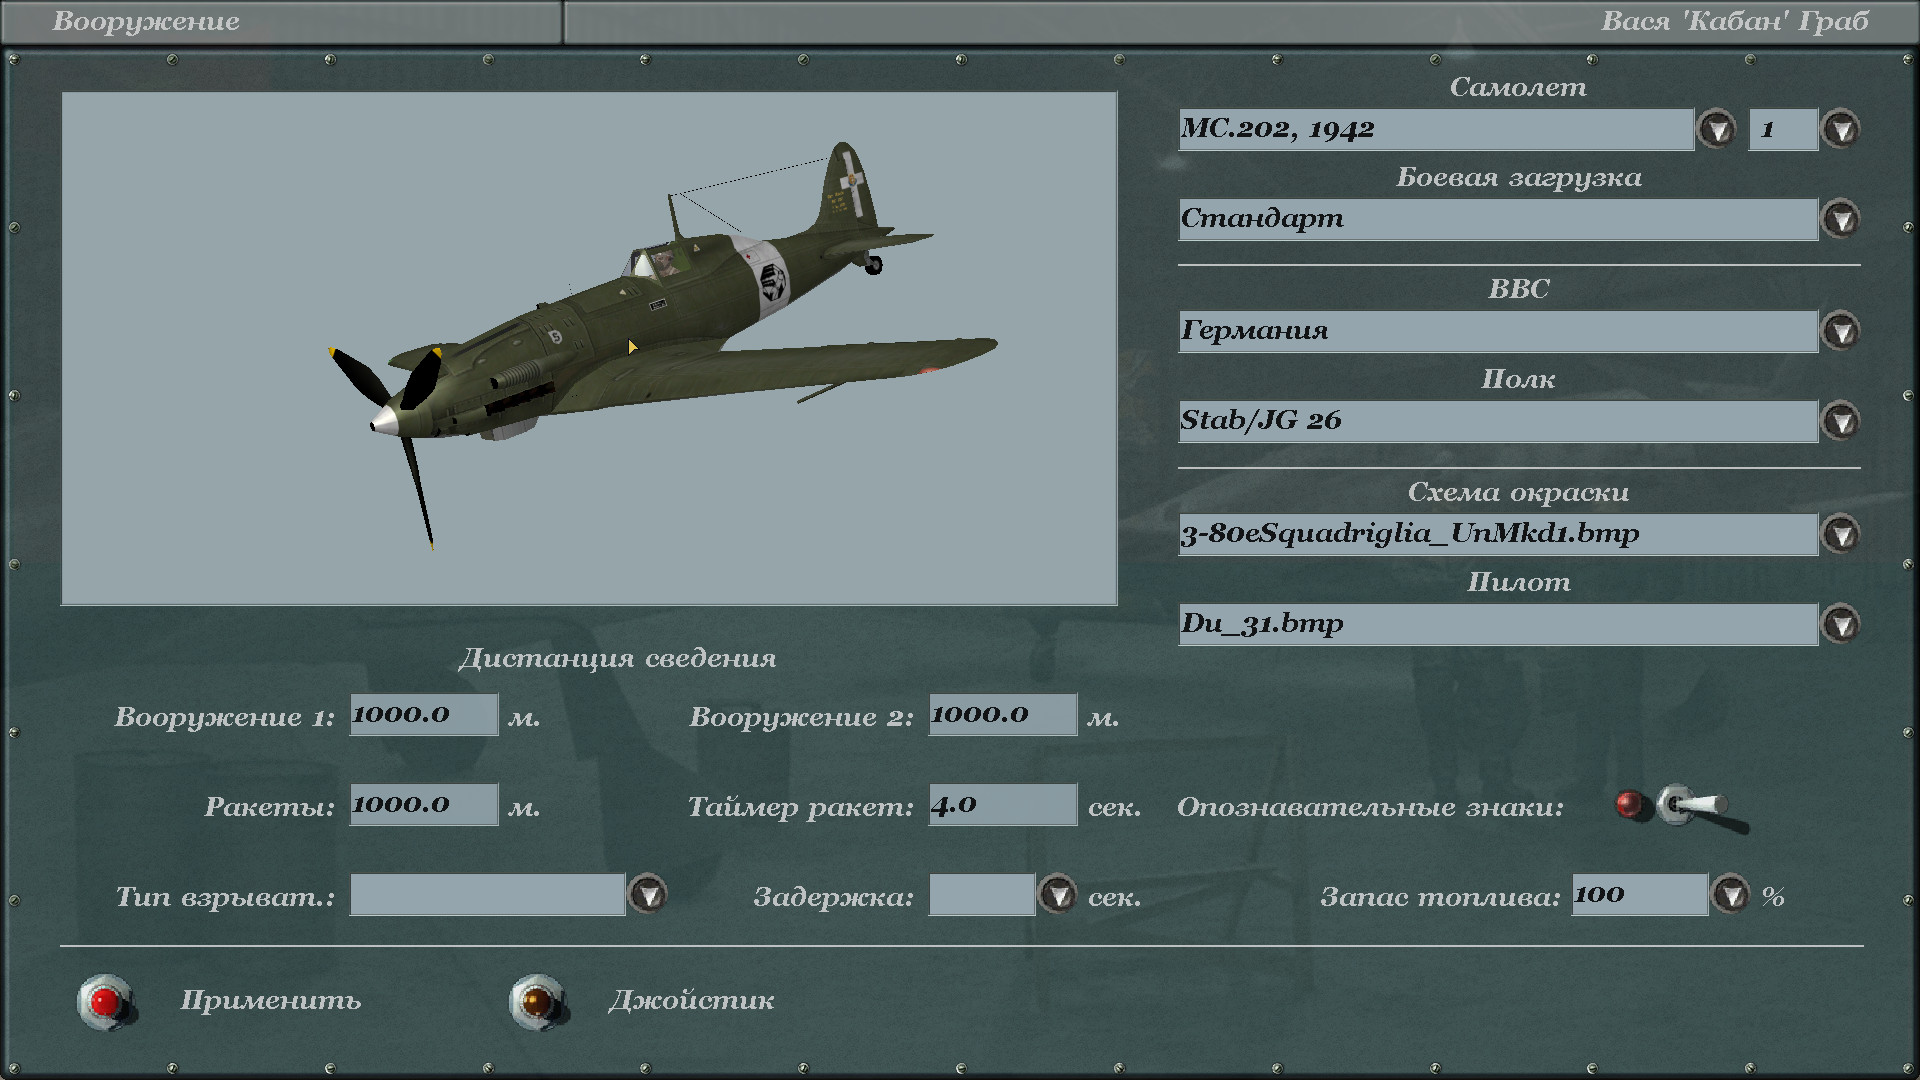The image size is (1920, 1080).
Task: Open the aircraft MC.202 dropdown arrow
Action: (1717, 129)
